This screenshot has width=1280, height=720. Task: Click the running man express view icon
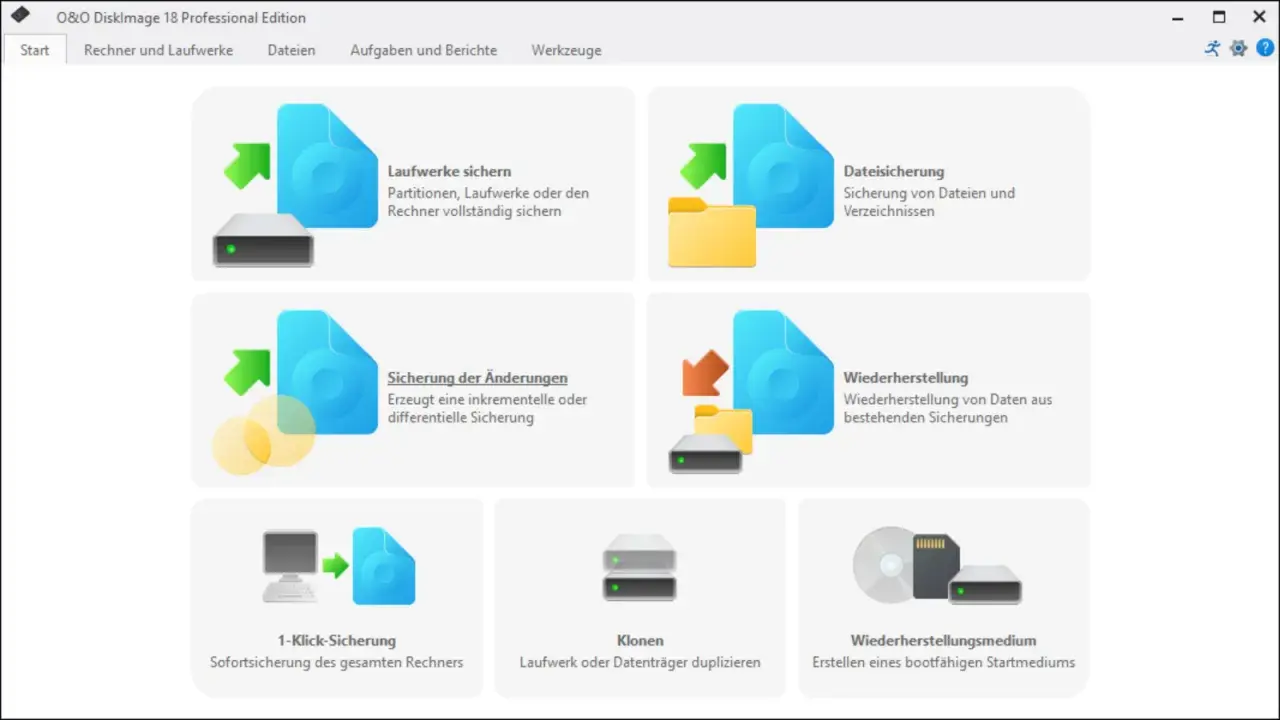[1212, 48]
